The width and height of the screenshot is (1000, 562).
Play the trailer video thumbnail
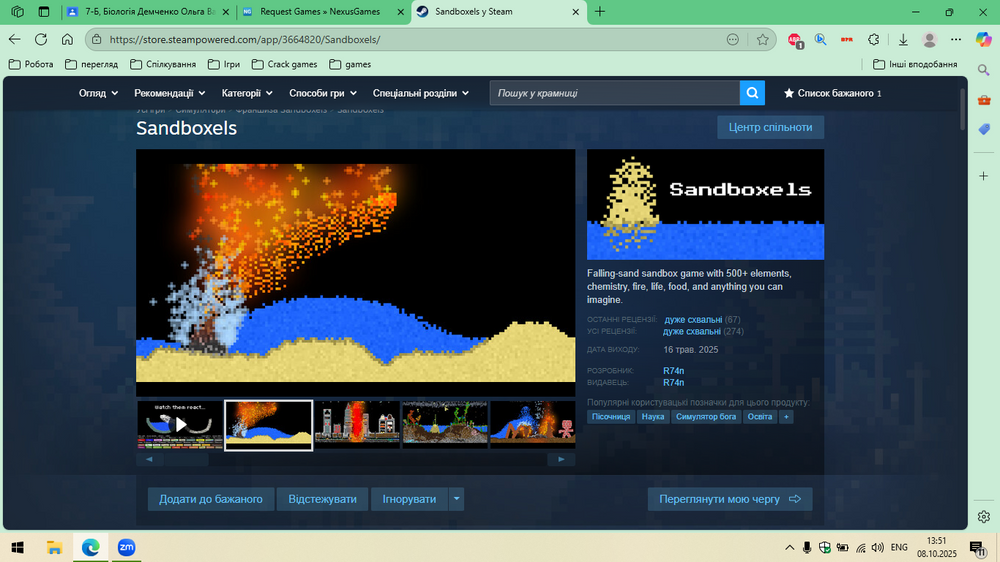[180, 424]
